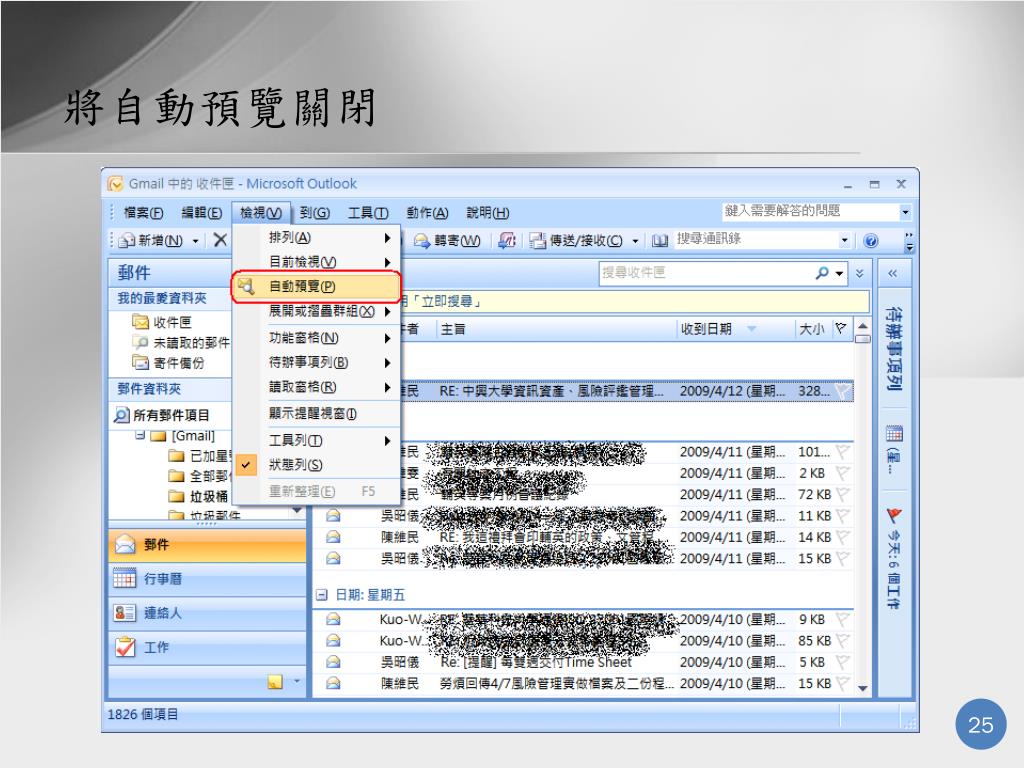The image size is (1024, 768).
Task: Expand the 工具列(T) submenu
Action: (x=316, y=441)
